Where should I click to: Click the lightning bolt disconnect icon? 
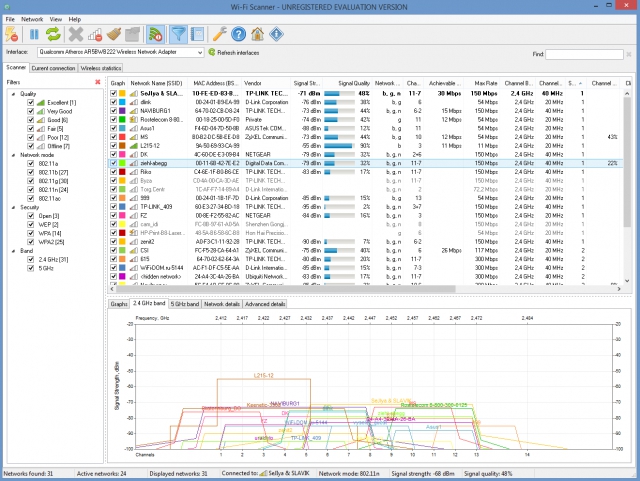11,34
